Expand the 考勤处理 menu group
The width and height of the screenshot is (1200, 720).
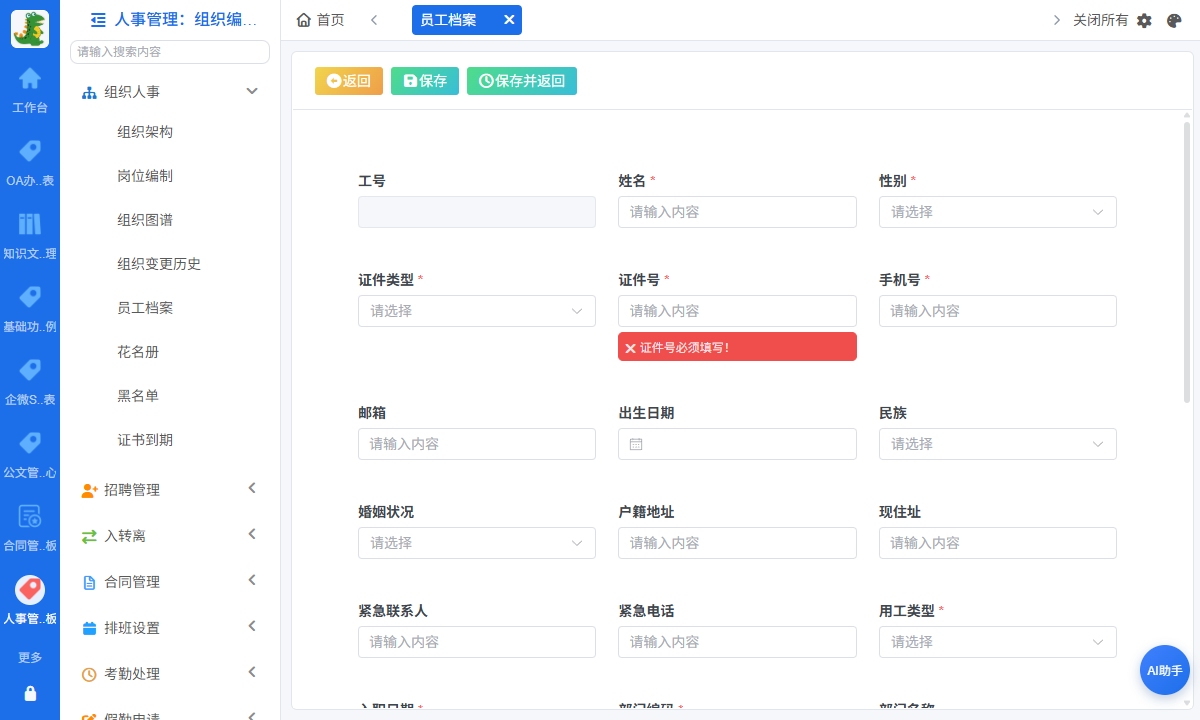(252, 672)
